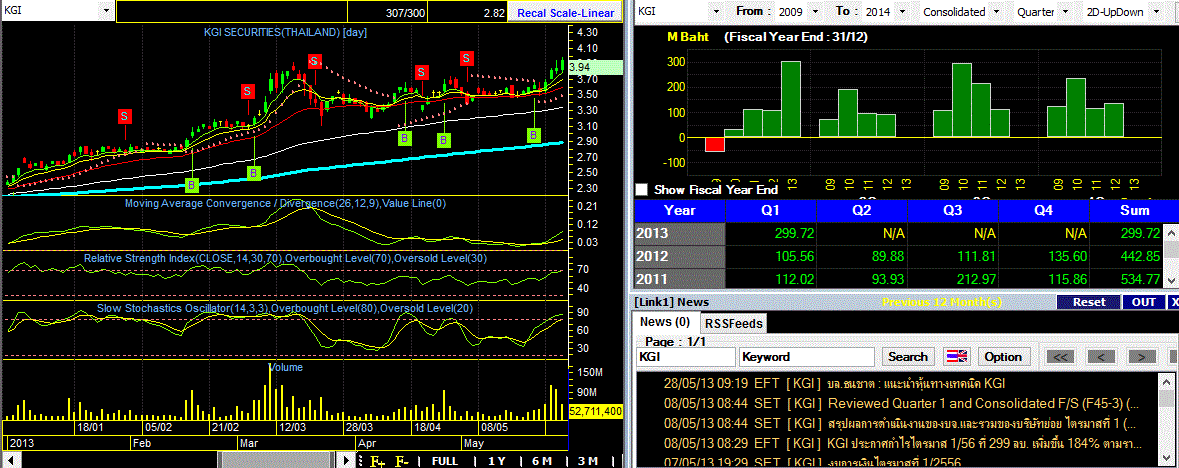
Task: Click the Keyword news search field
Action: coord(807,357)
